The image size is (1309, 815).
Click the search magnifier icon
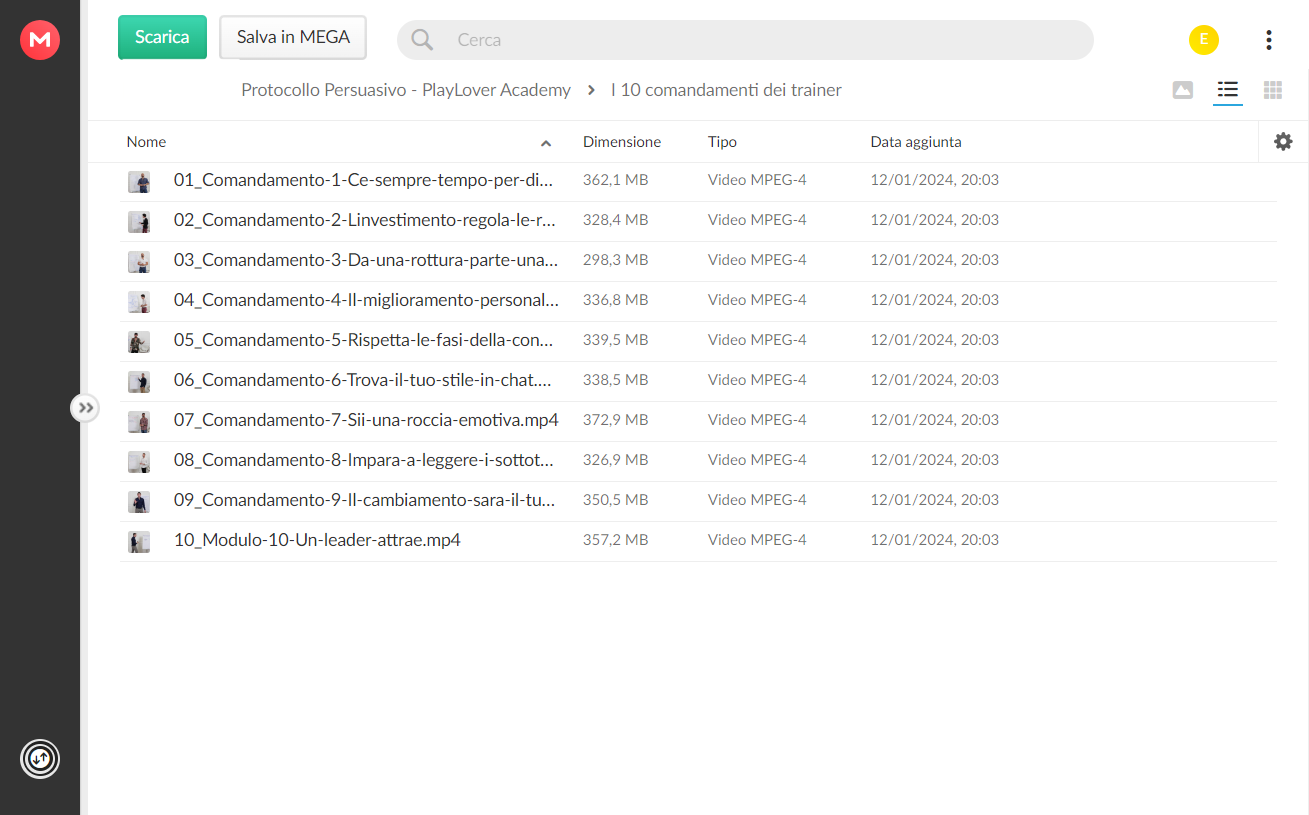tap(422, 40)
